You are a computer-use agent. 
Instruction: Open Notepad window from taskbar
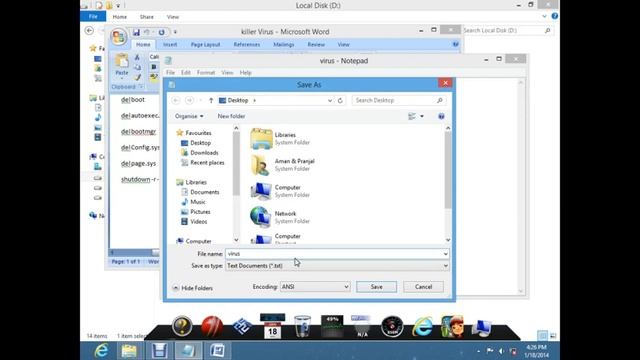[188, 351]
